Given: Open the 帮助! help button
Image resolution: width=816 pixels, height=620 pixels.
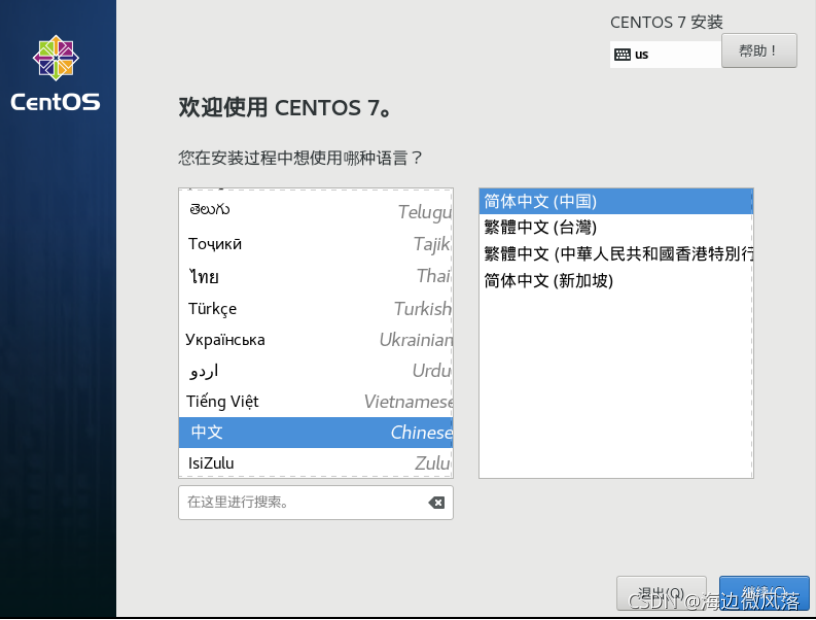Looking at the screenshot, I should 759,51.
